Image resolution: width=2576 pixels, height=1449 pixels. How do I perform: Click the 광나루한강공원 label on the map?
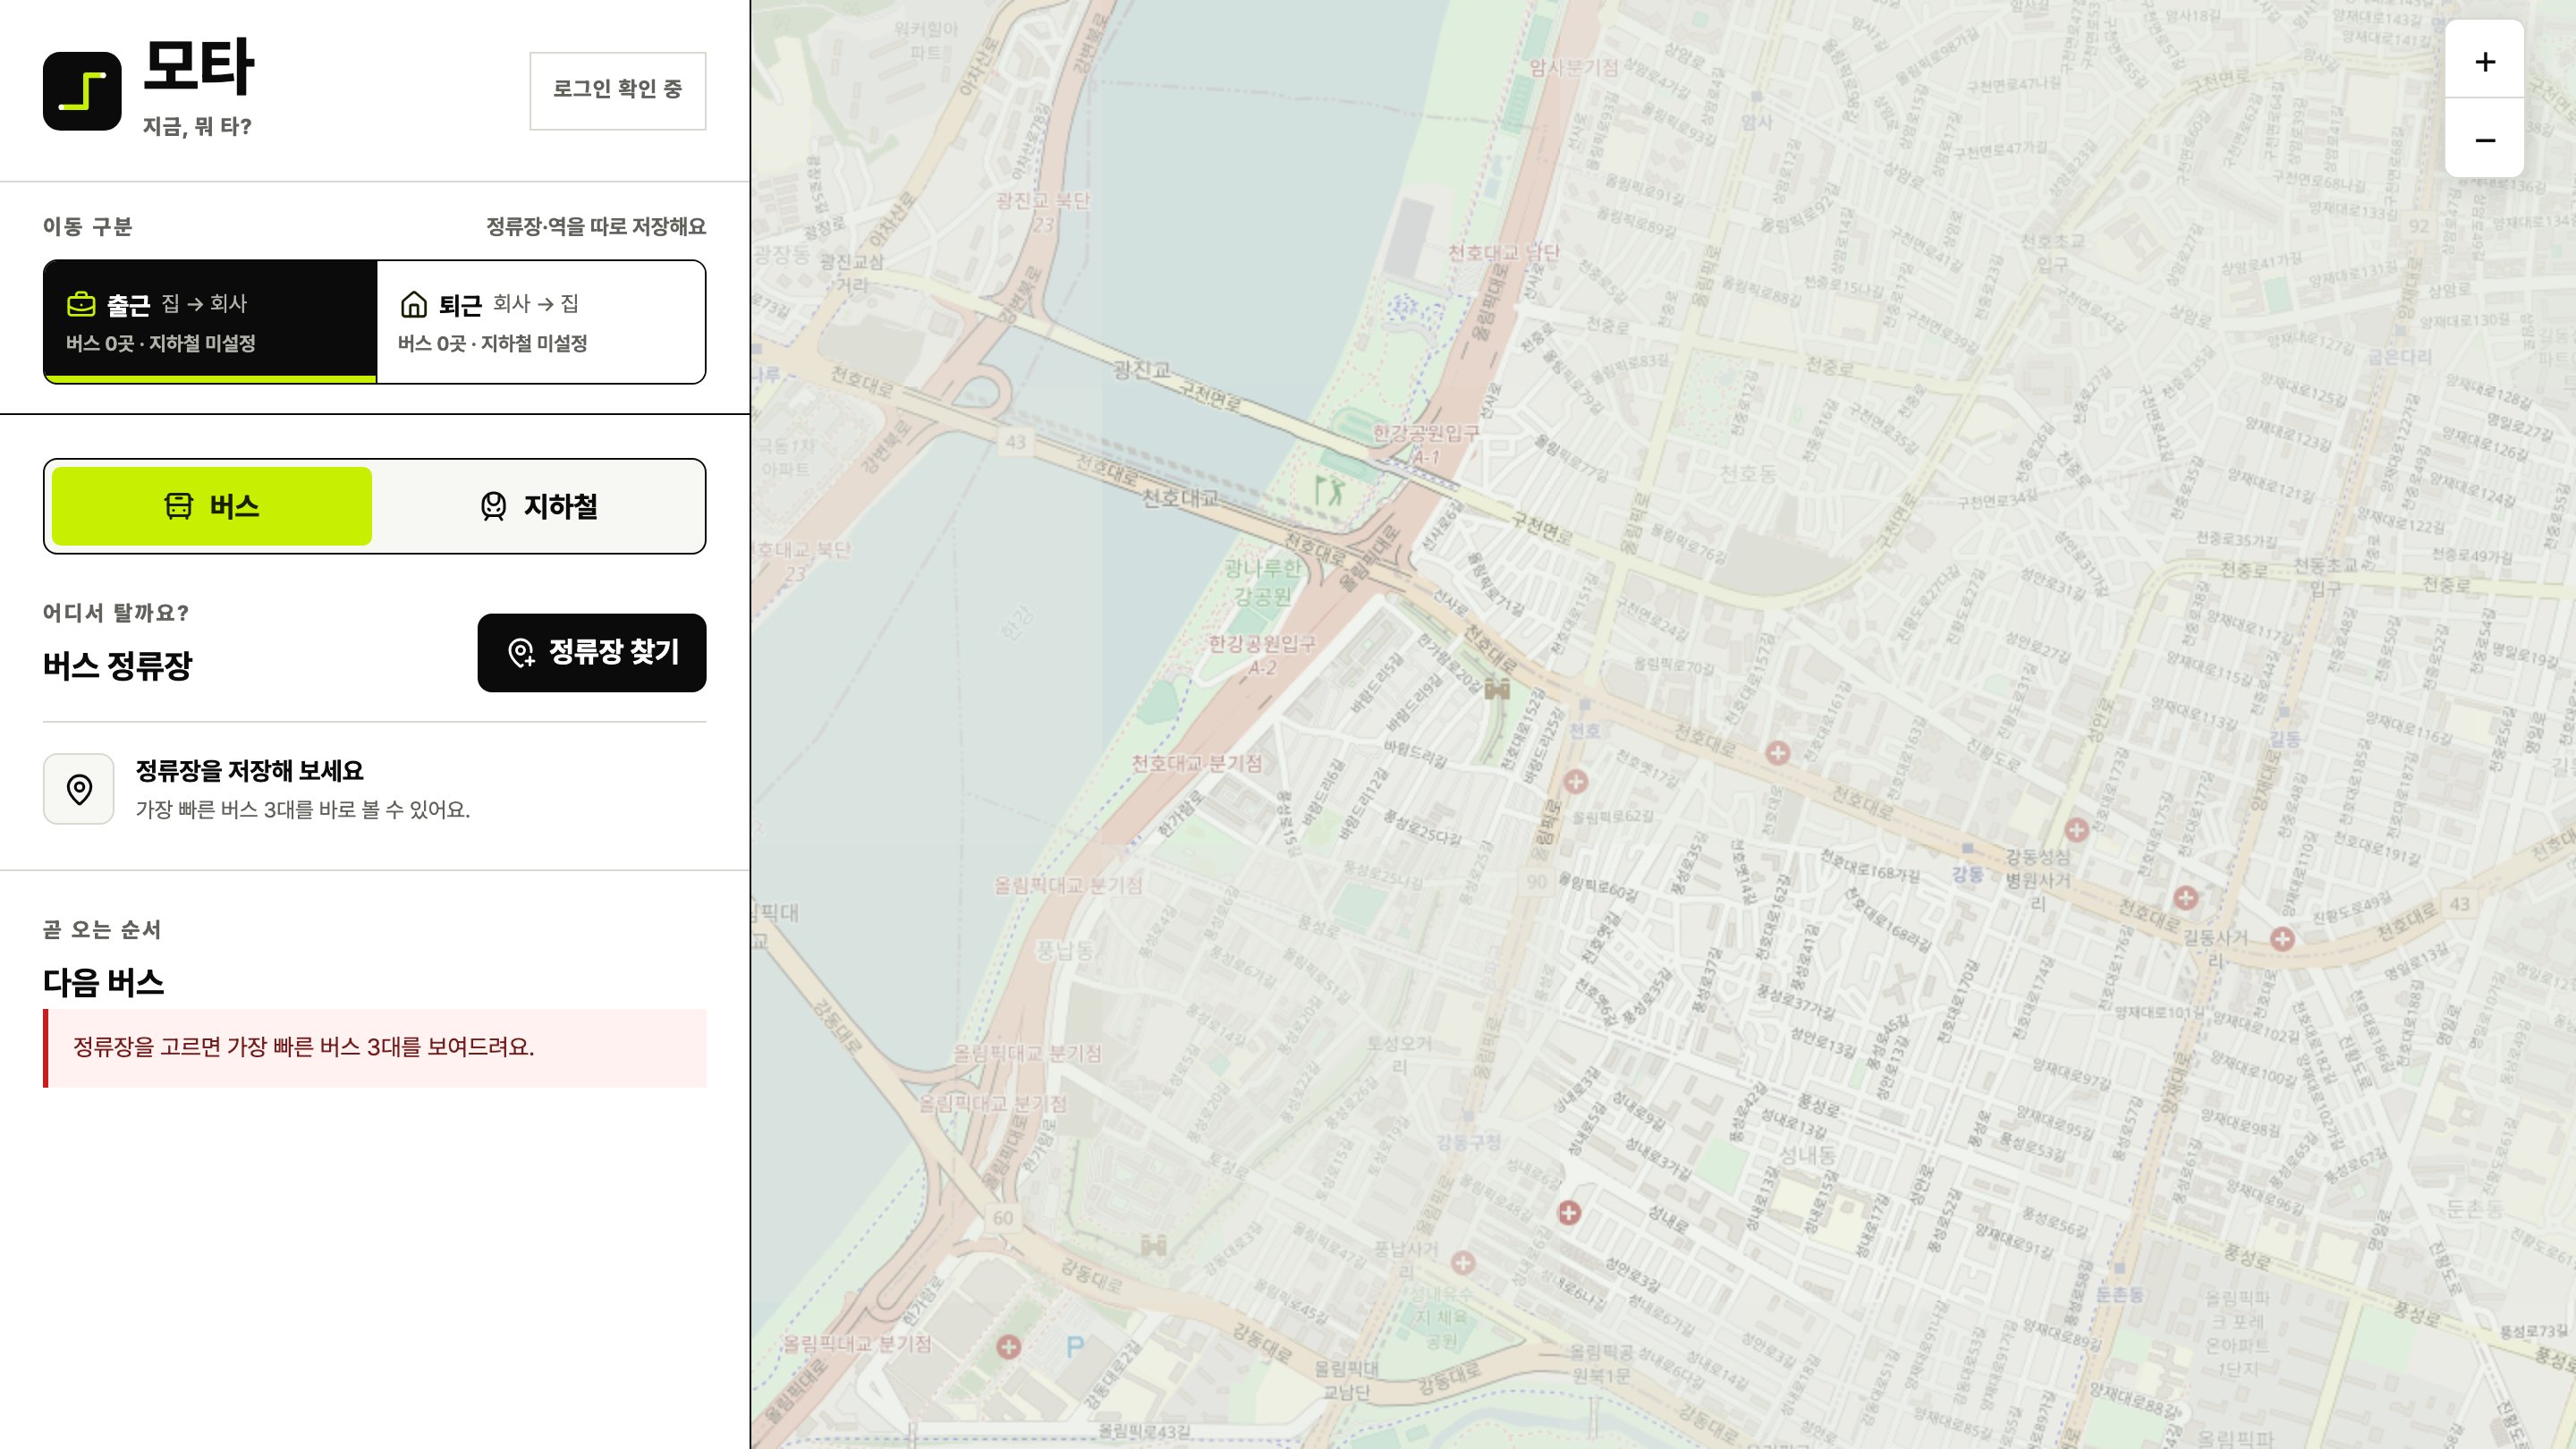point(1262,582)
